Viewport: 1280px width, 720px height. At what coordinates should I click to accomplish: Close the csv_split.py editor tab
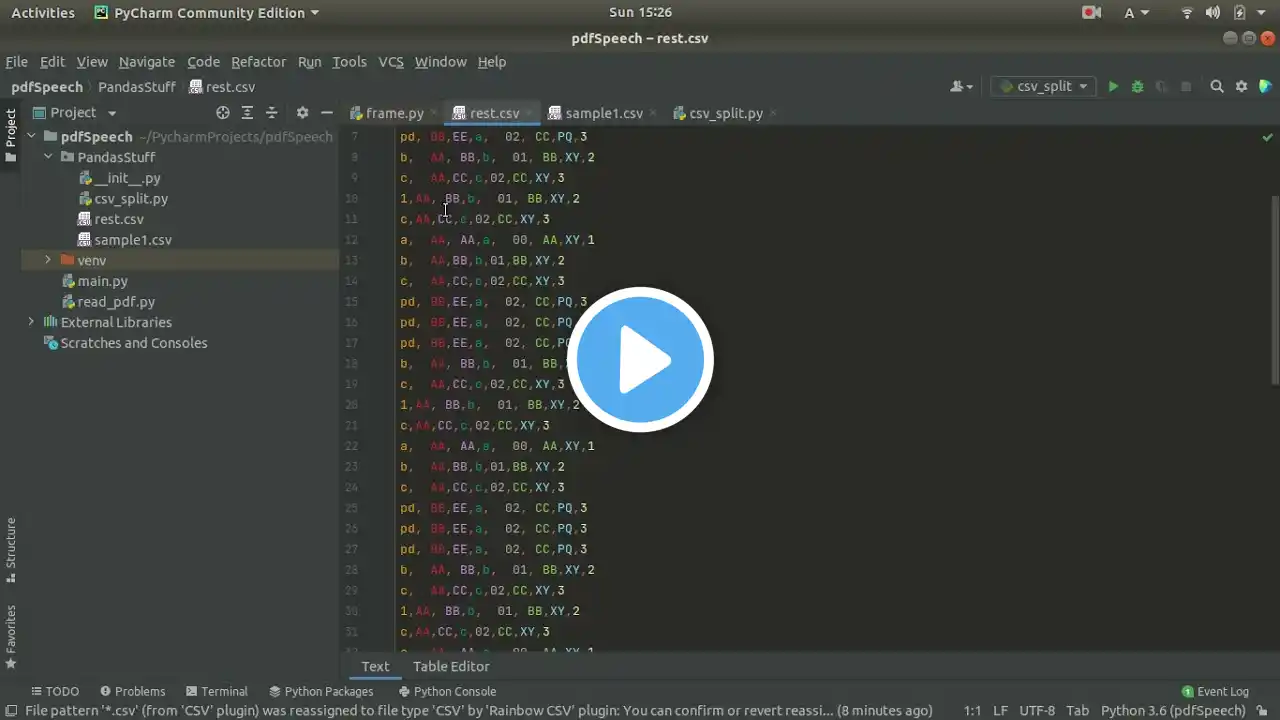pos(773,113)
